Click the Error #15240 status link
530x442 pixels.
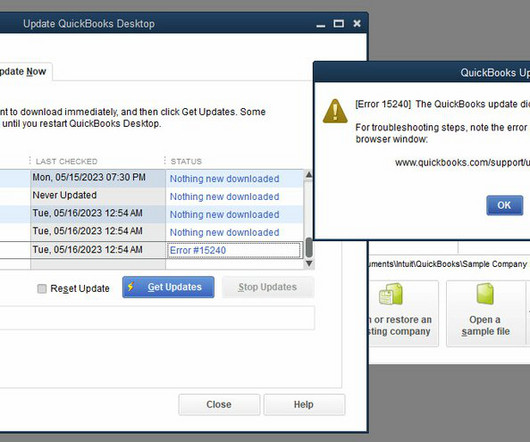pyautogui.click(x=198, y=250)
